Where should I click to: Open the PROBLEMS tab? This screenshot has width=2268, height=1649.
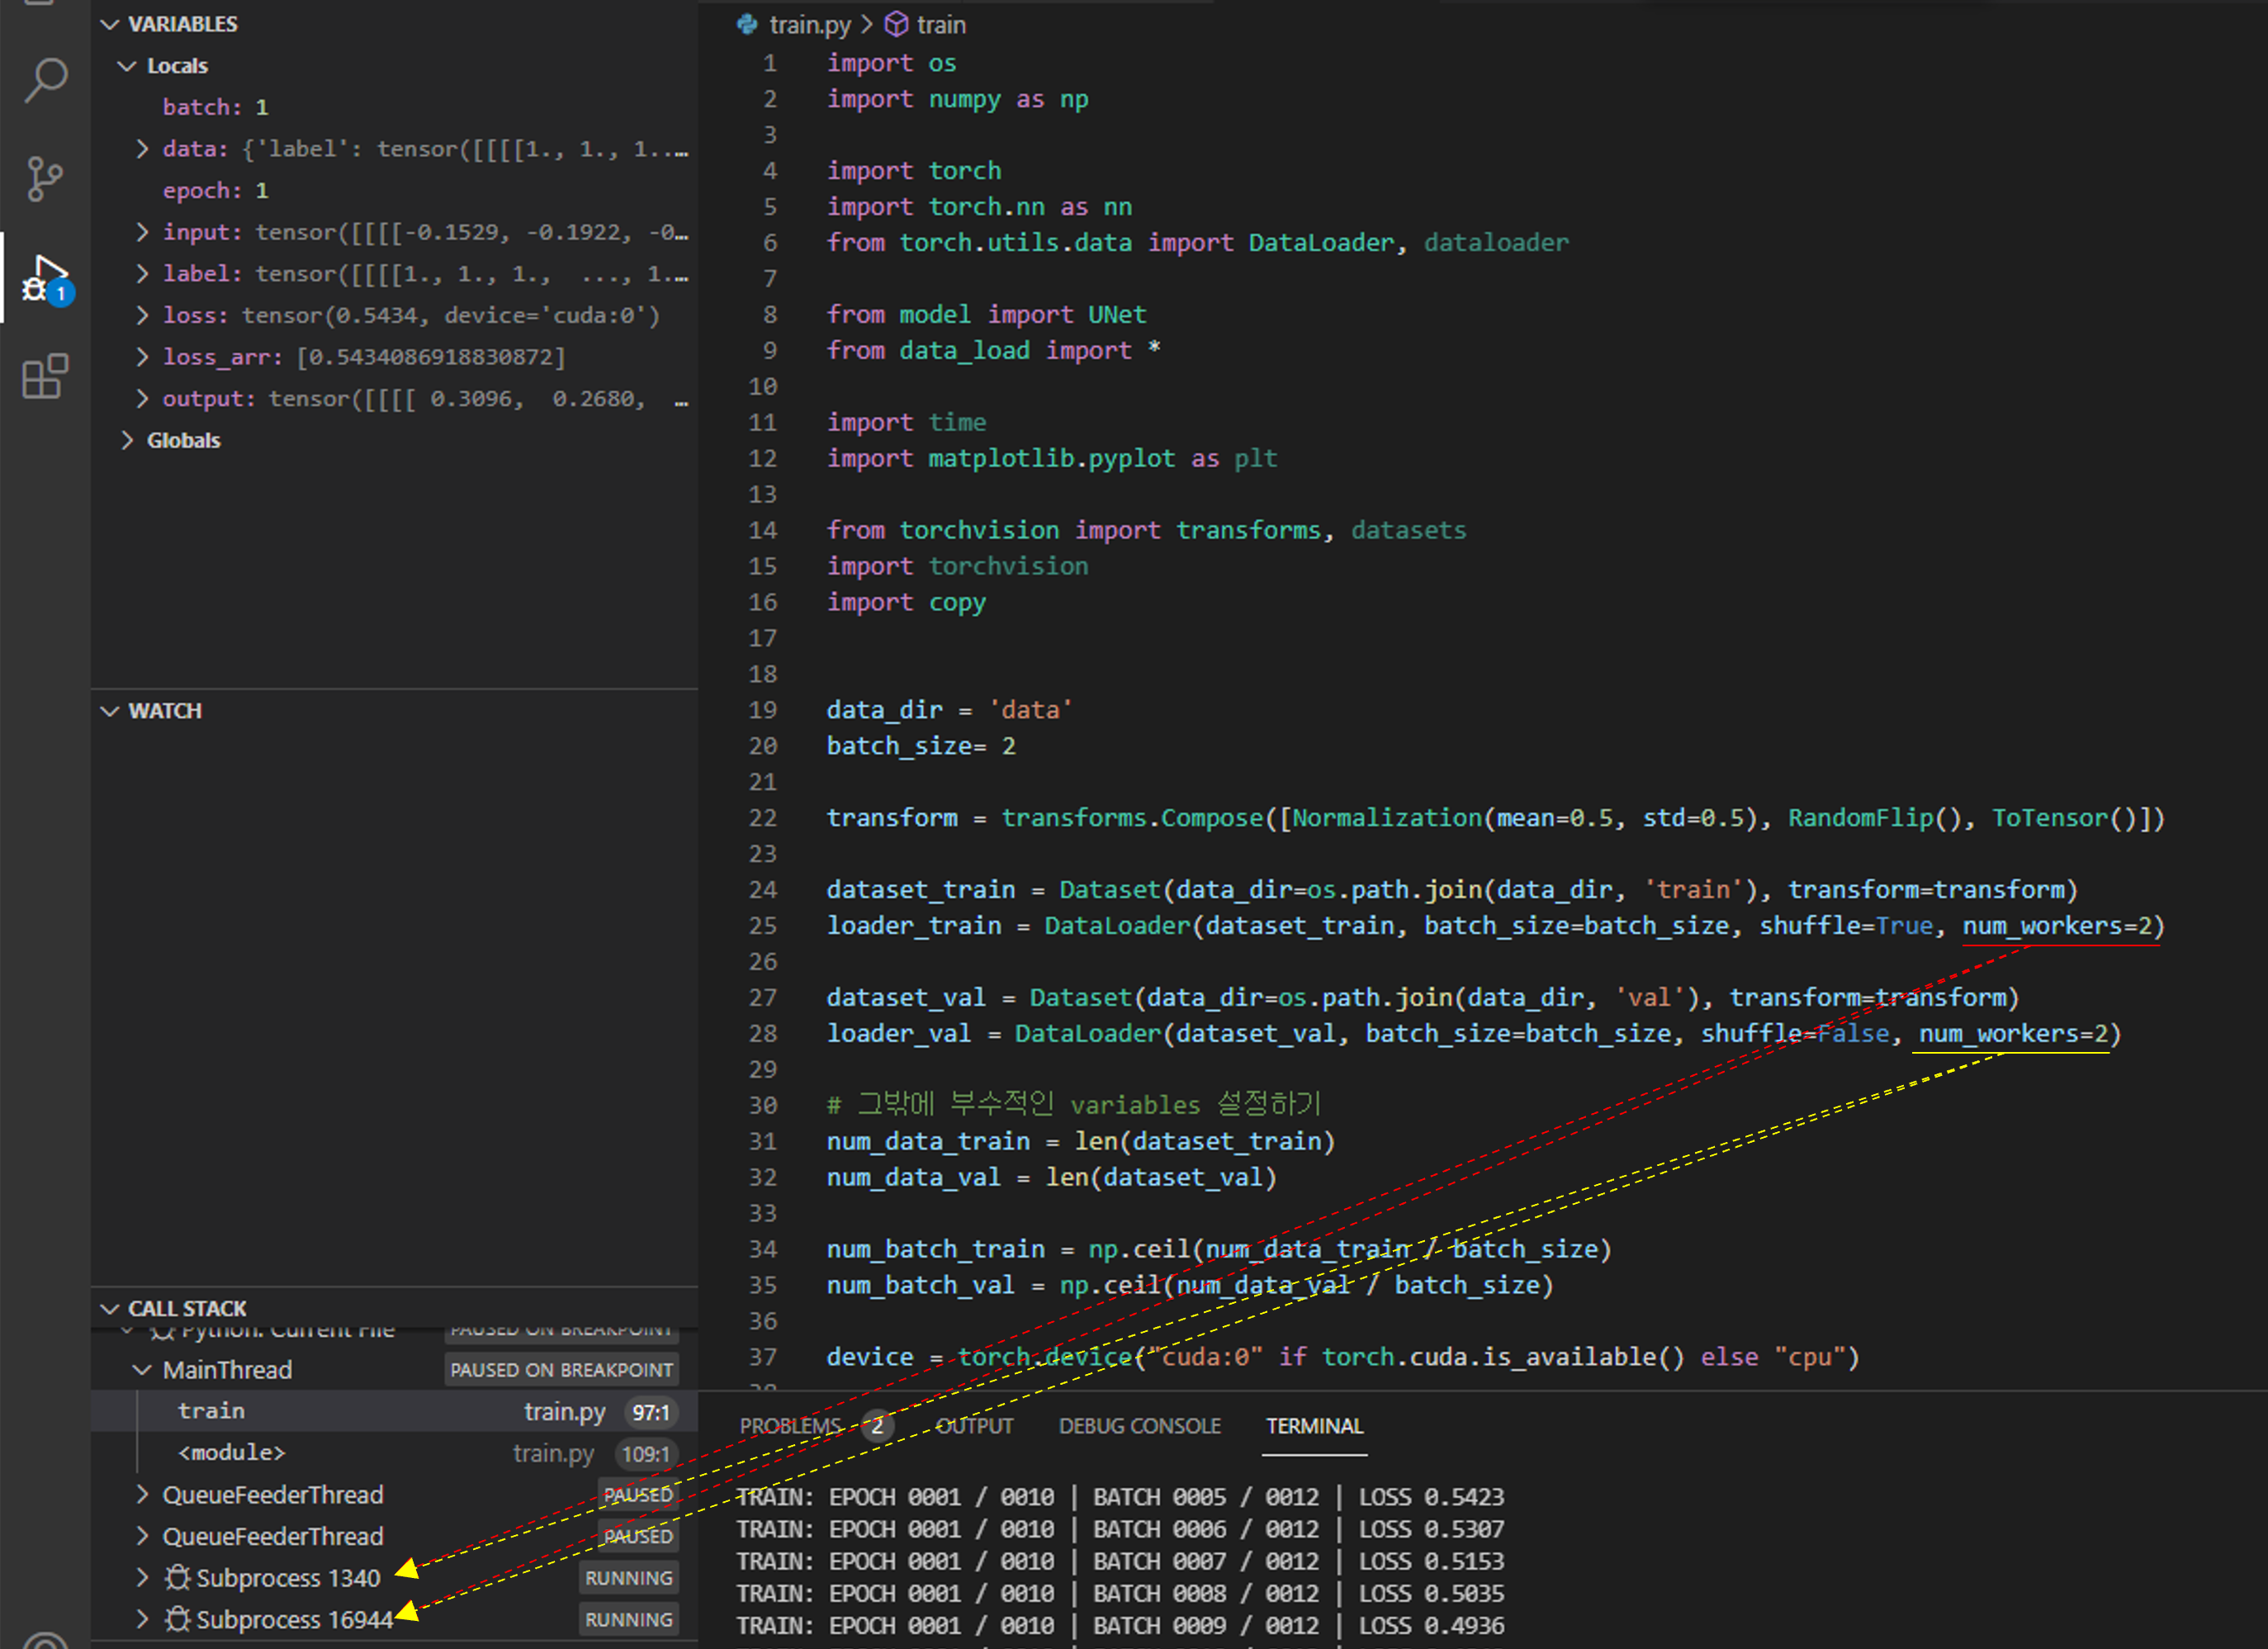pyautogui.click(x=790, y=1426)
